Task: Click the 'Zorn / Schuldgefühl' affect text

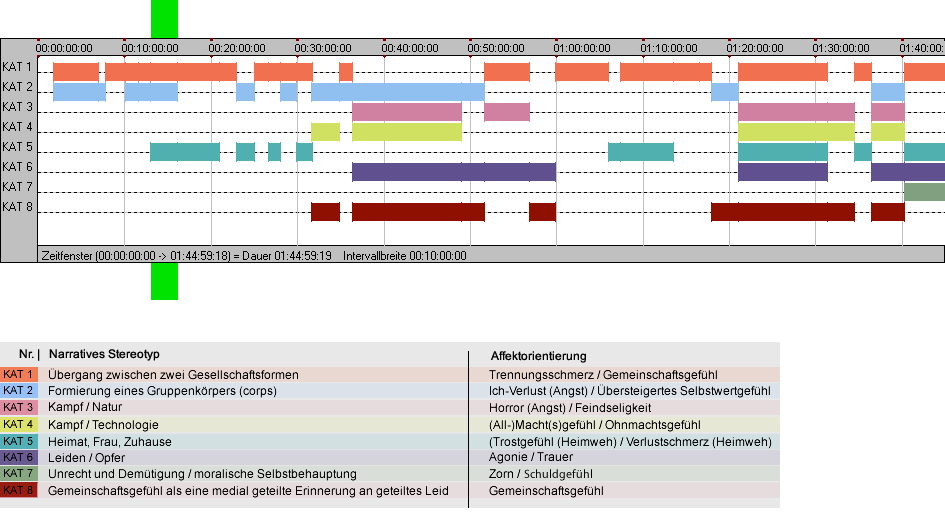Action: point(541,474)
